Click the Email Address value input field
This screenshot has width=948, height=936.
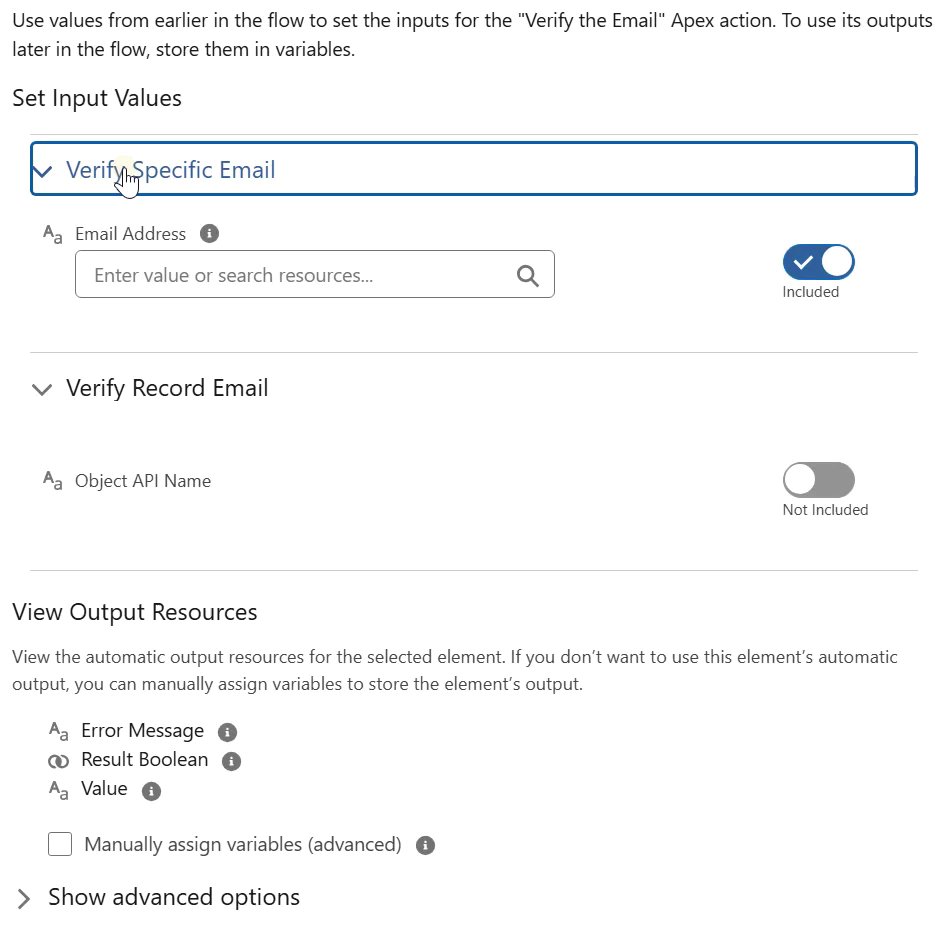point(314,274)
